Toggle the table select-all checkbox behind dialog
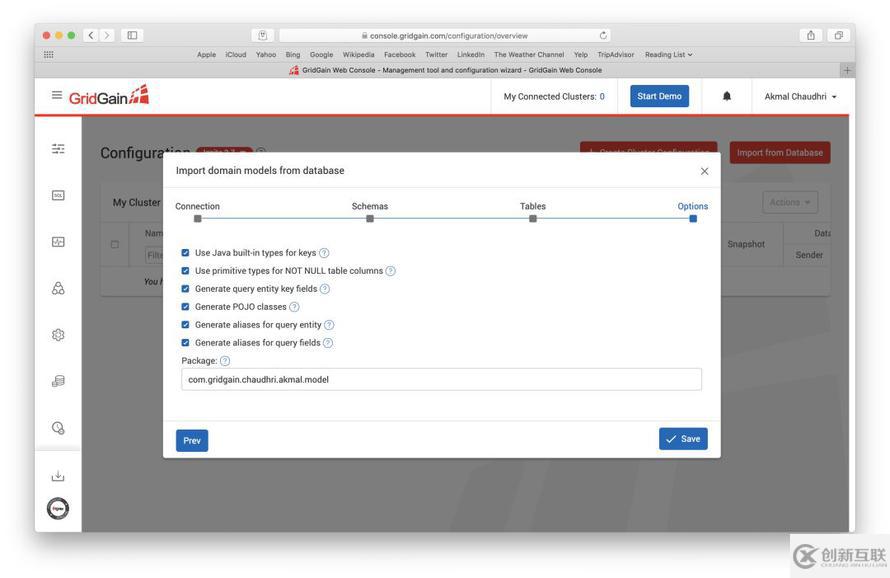This screenshot has height=578, width=890. tap(115, 244)
